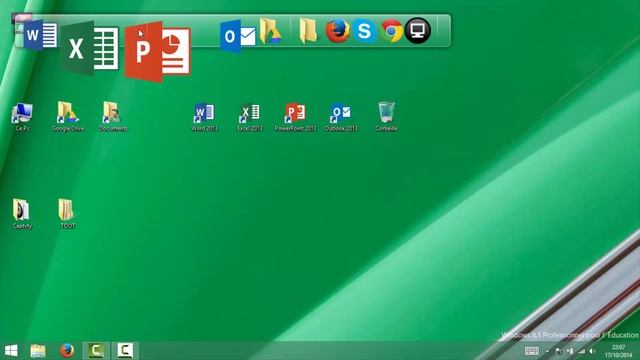This screenshot has width=640, height=360.
Task: Select the PowerPoint 2013 desktop shortcut
Action: pyautogui.click(x=295, y=118)
